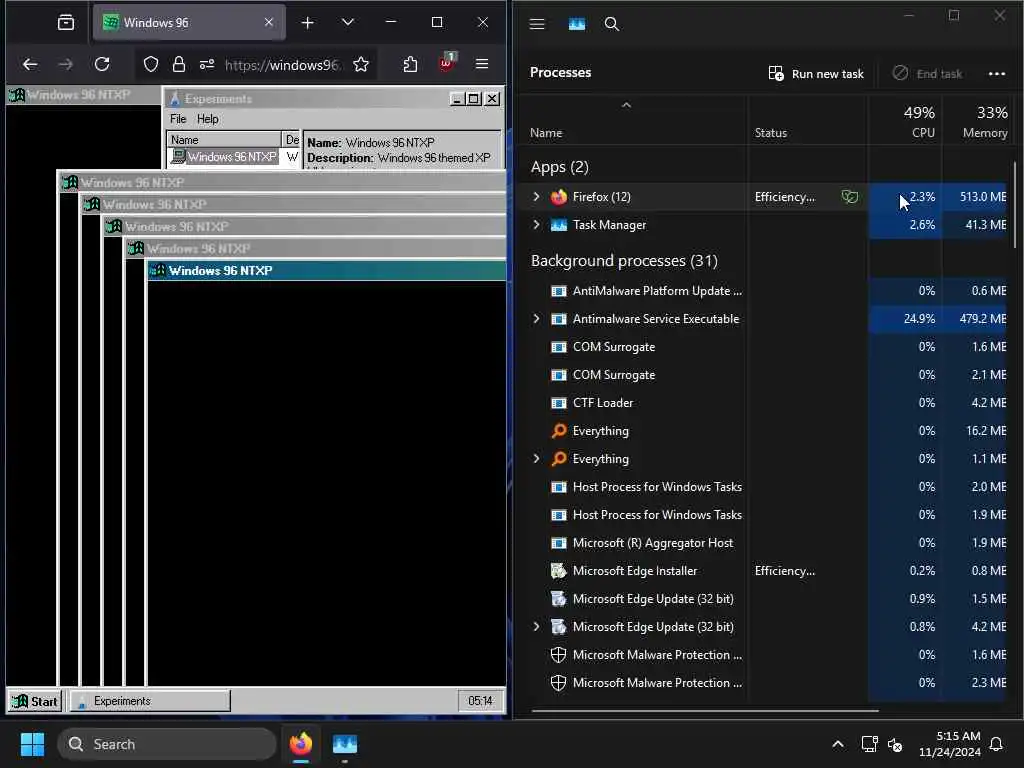
Task: Close the Windows 96 browser tab
Action: click(x=268, y=22)
